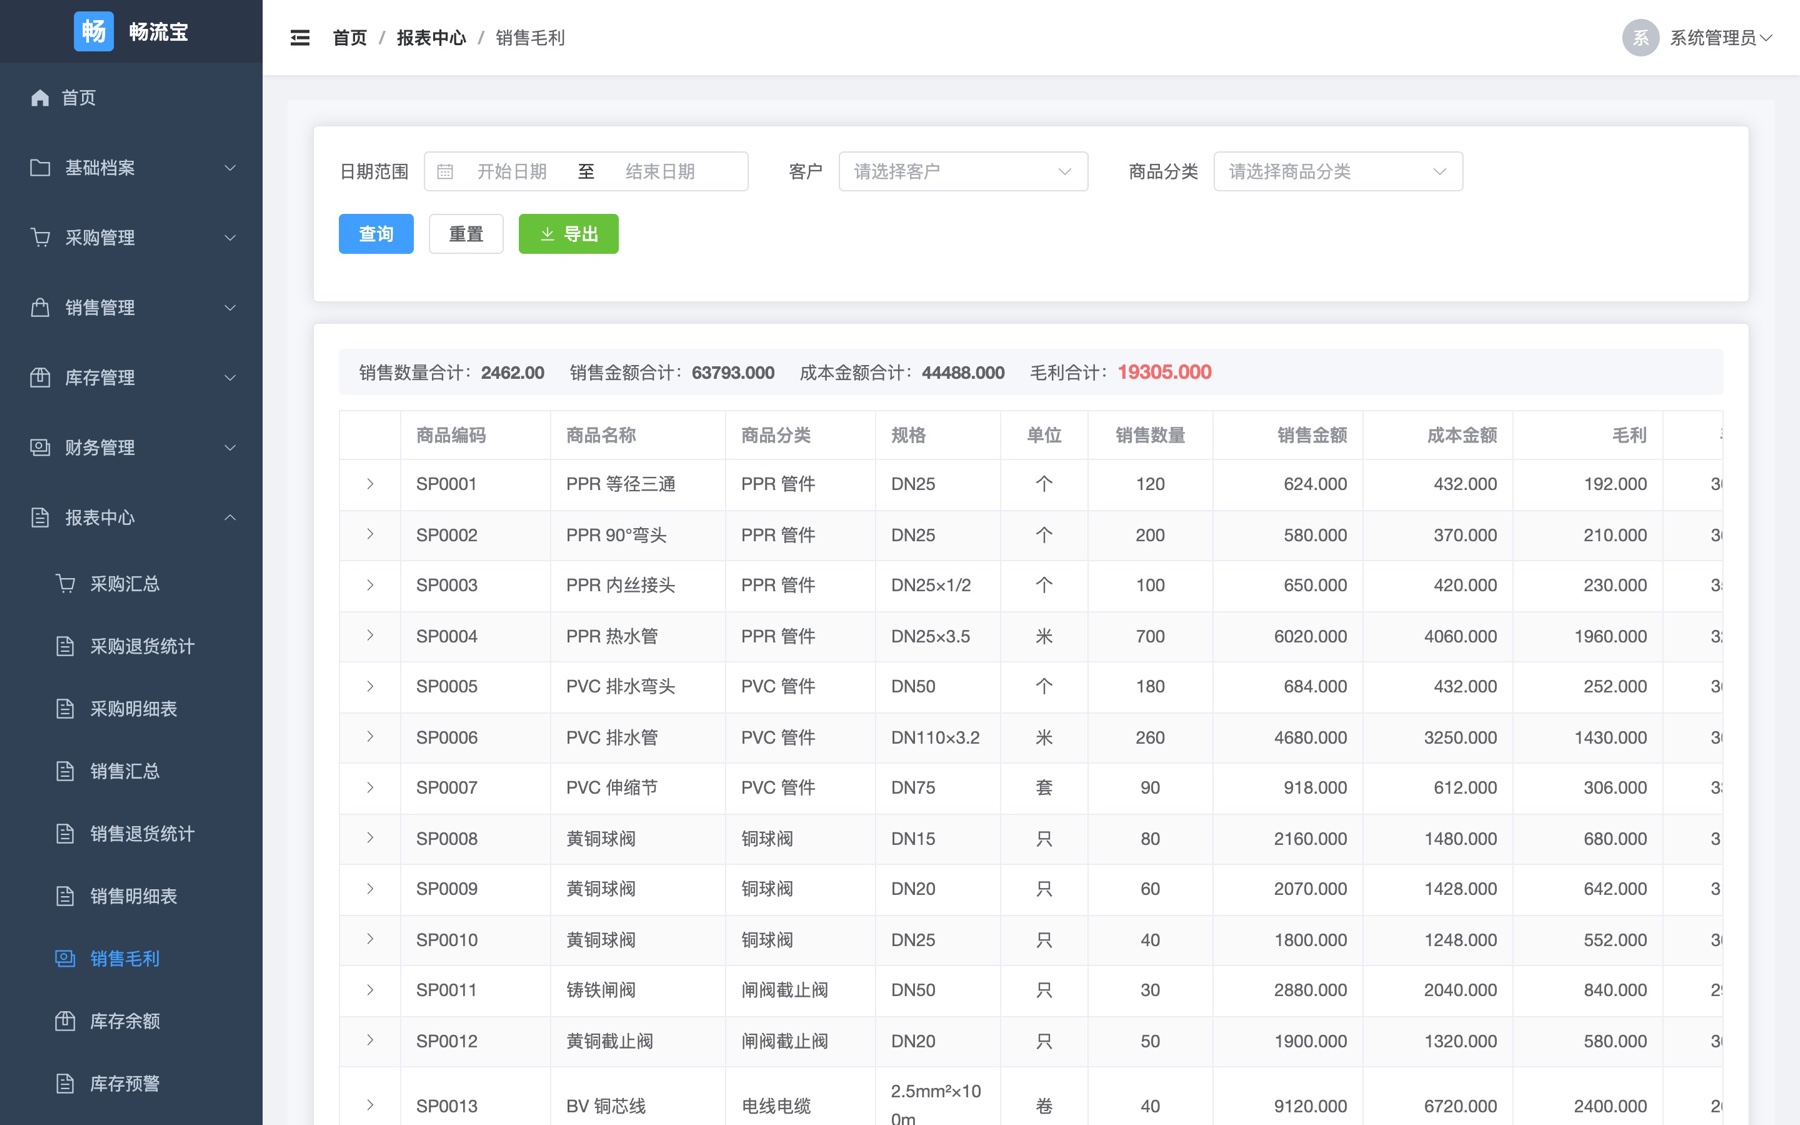The width and height of the screenshot is (1800, 1125).
Task: Click the folder icon of 基础档案
Action: click(40, 167)
